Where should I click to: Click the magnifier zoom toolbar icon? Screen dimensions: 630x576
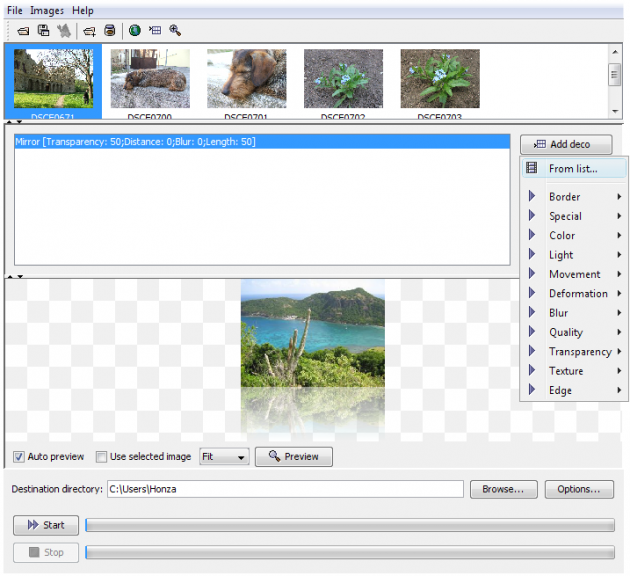[x=175, y=30]
